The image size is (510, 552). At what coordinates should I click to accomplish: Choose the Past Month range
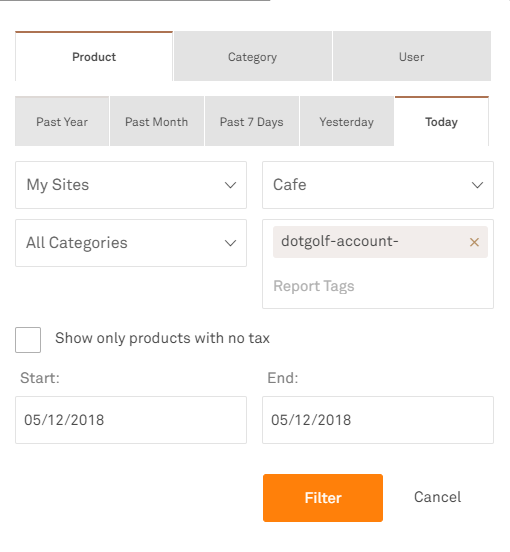[157, 121]
